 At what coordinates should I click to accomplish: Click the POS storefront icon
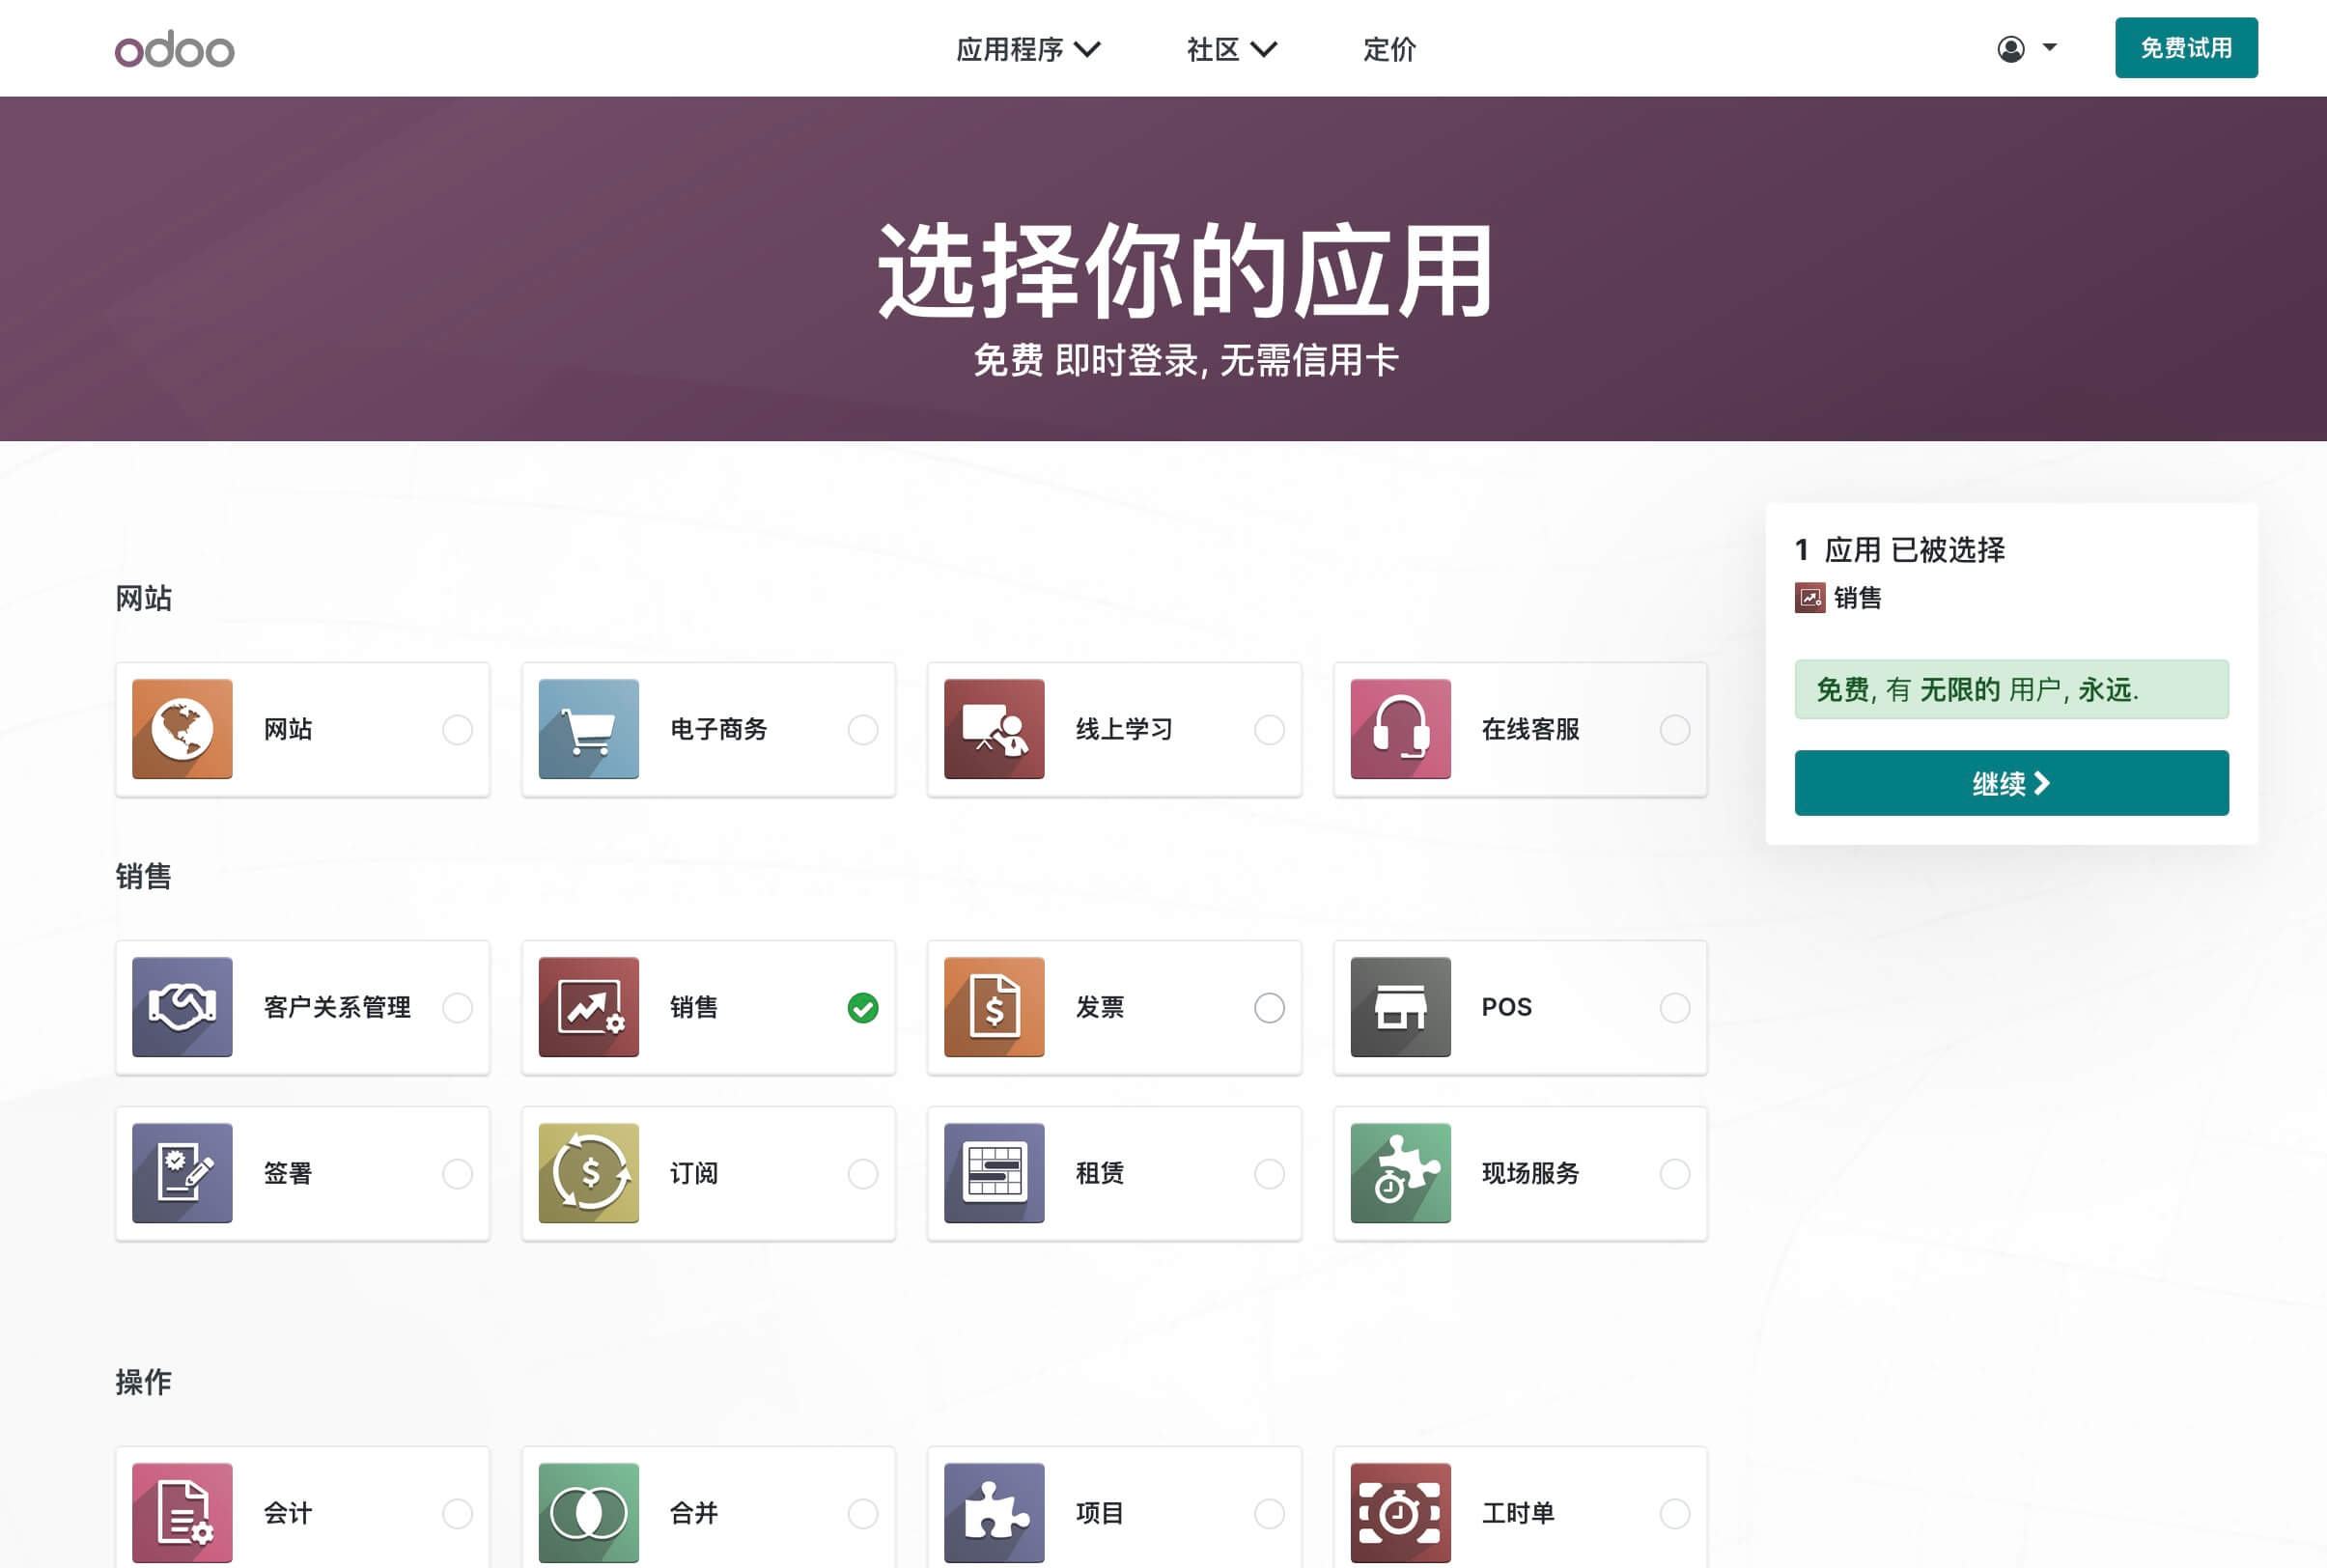coord(1400,1007)
